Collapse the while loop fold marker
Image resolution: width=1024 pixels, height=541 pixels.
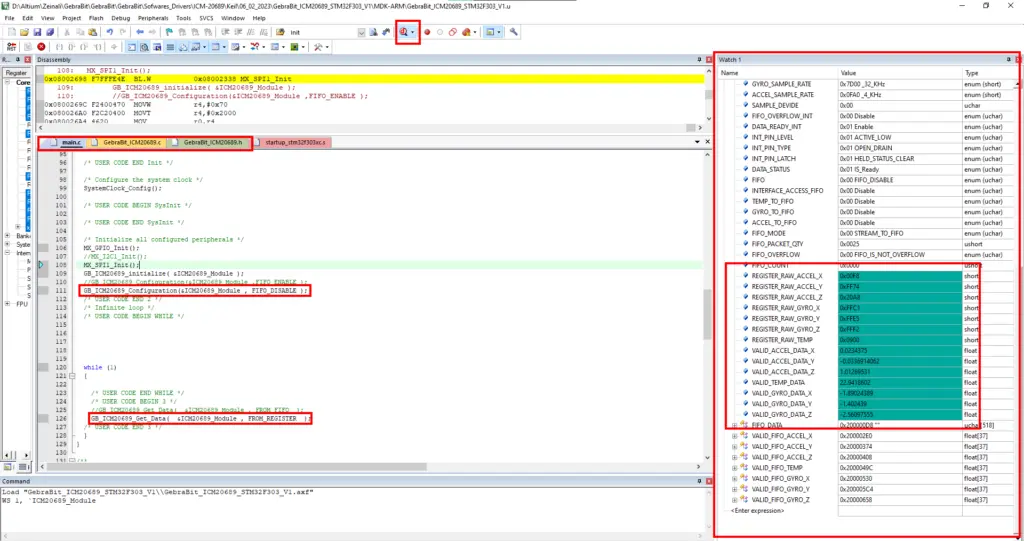72,376
